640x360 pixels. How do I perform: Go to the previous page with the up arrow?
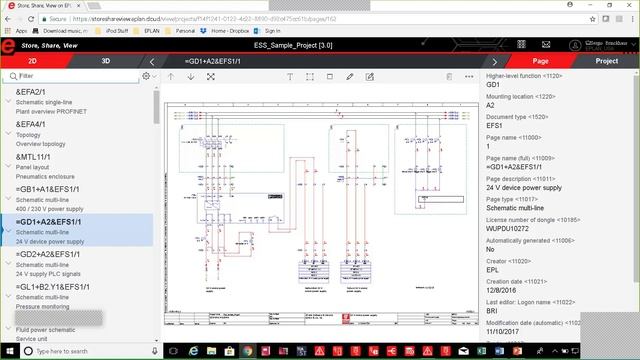(171, 76)
